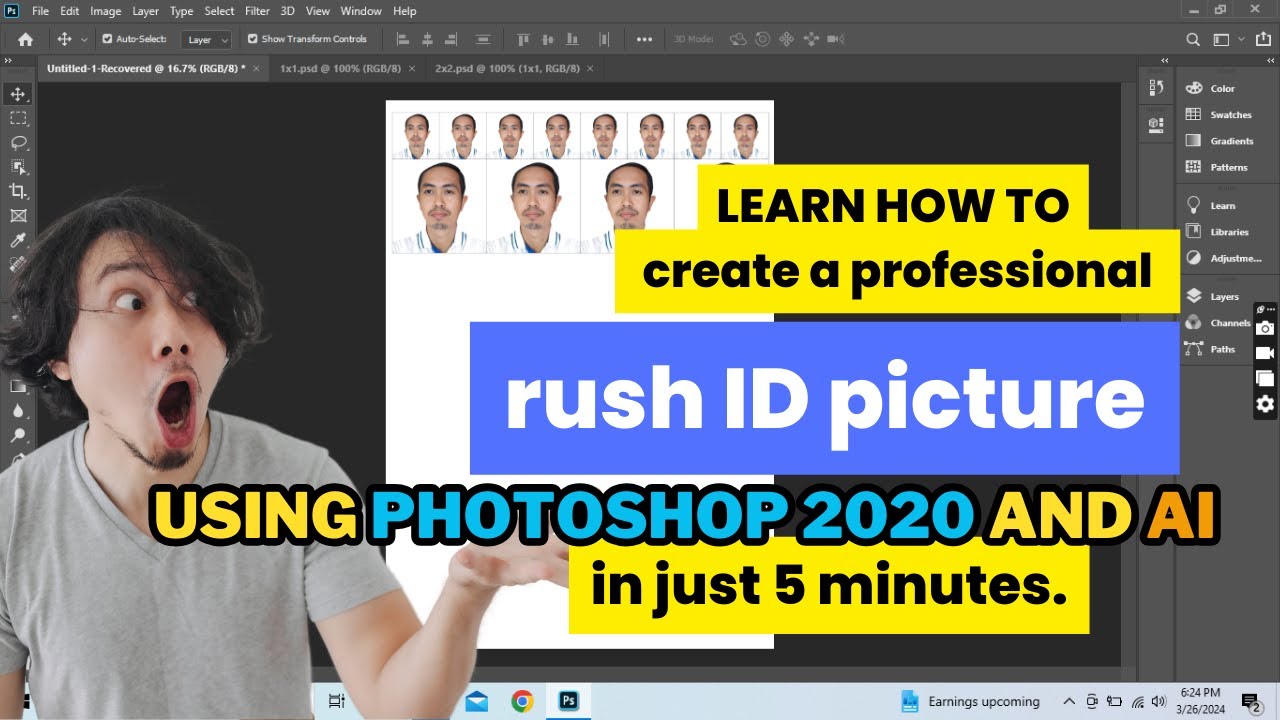The height and width of the screenshot is (720, 1280).
Task: Toggle Show Transform Controls checkbox
Action: 252,39
